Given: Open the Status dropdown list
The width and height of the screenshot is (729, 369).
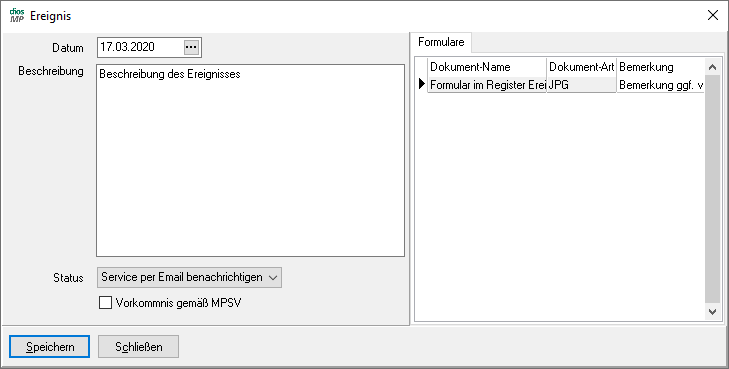Looking at the screenshot, I should [189, 277].
